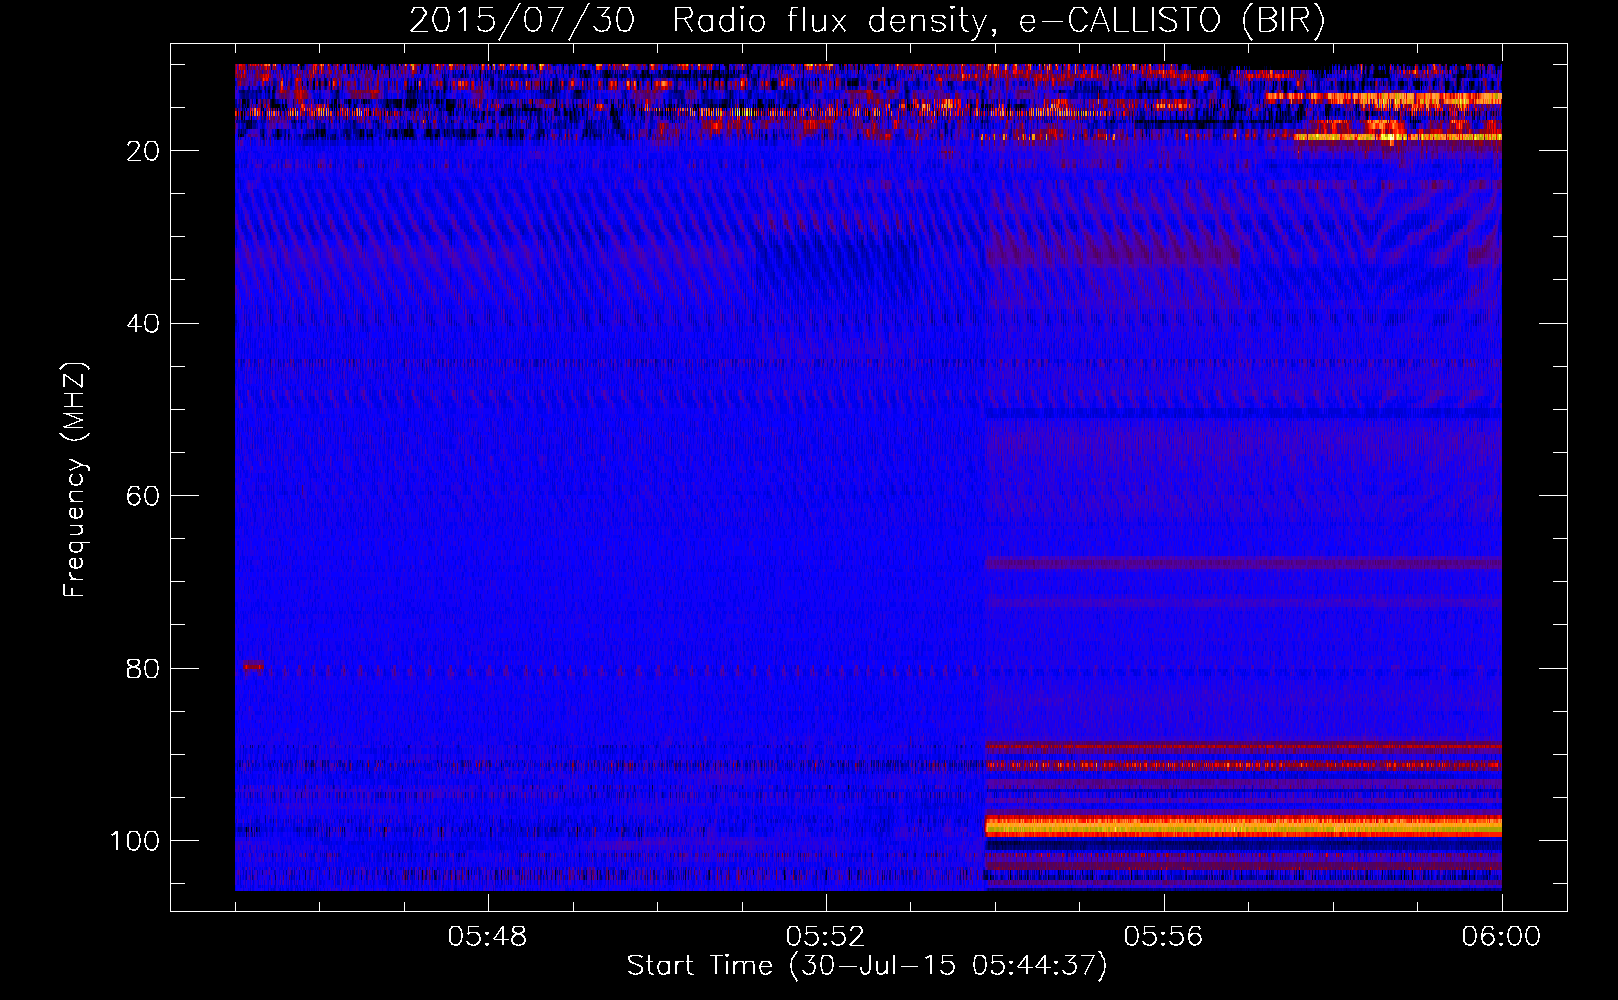The height and width of the screenshot is (1000, 1618).
Task: Click the bright yellow emission band near 100 MHz
Action: [1243, 826]
